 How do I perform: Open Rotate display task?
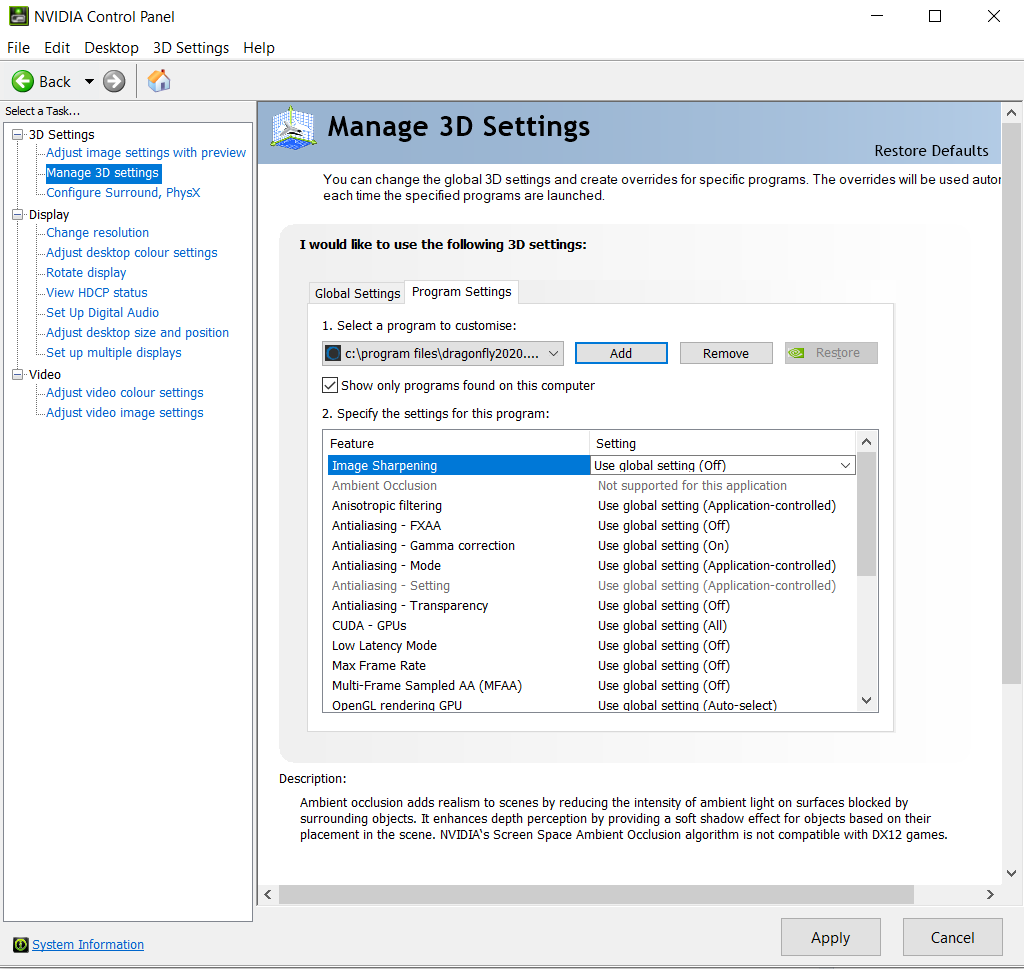[86, 273]
